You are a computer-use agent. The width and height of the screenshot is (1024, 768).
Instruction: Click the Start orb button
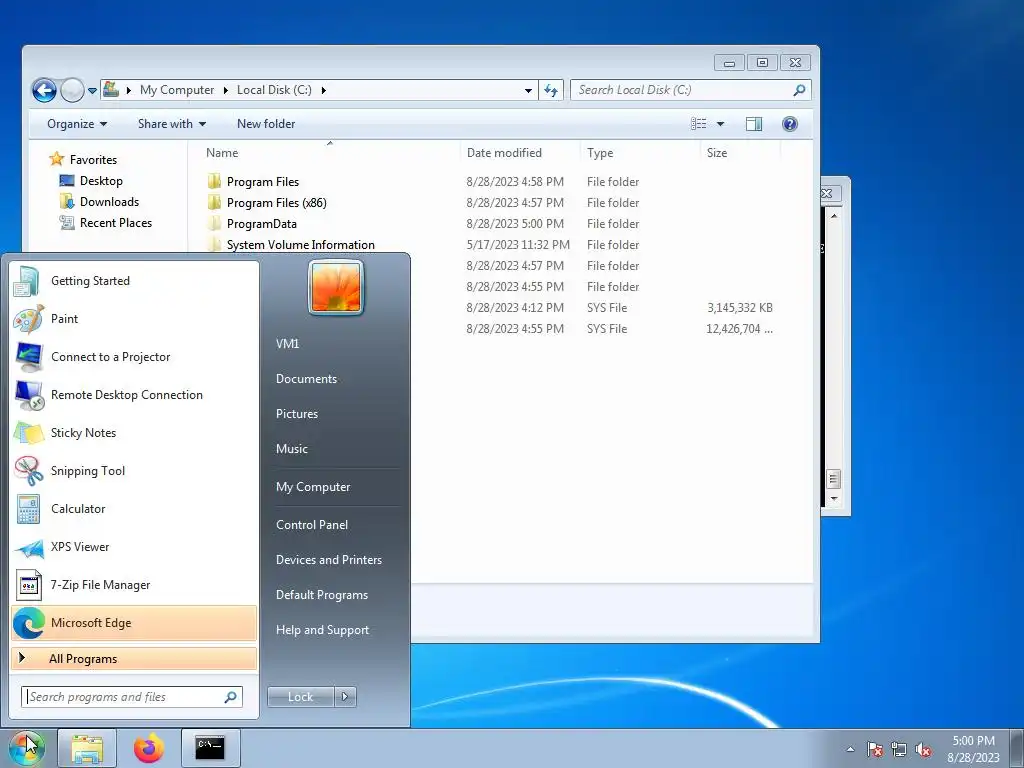[x=26, y=748]
